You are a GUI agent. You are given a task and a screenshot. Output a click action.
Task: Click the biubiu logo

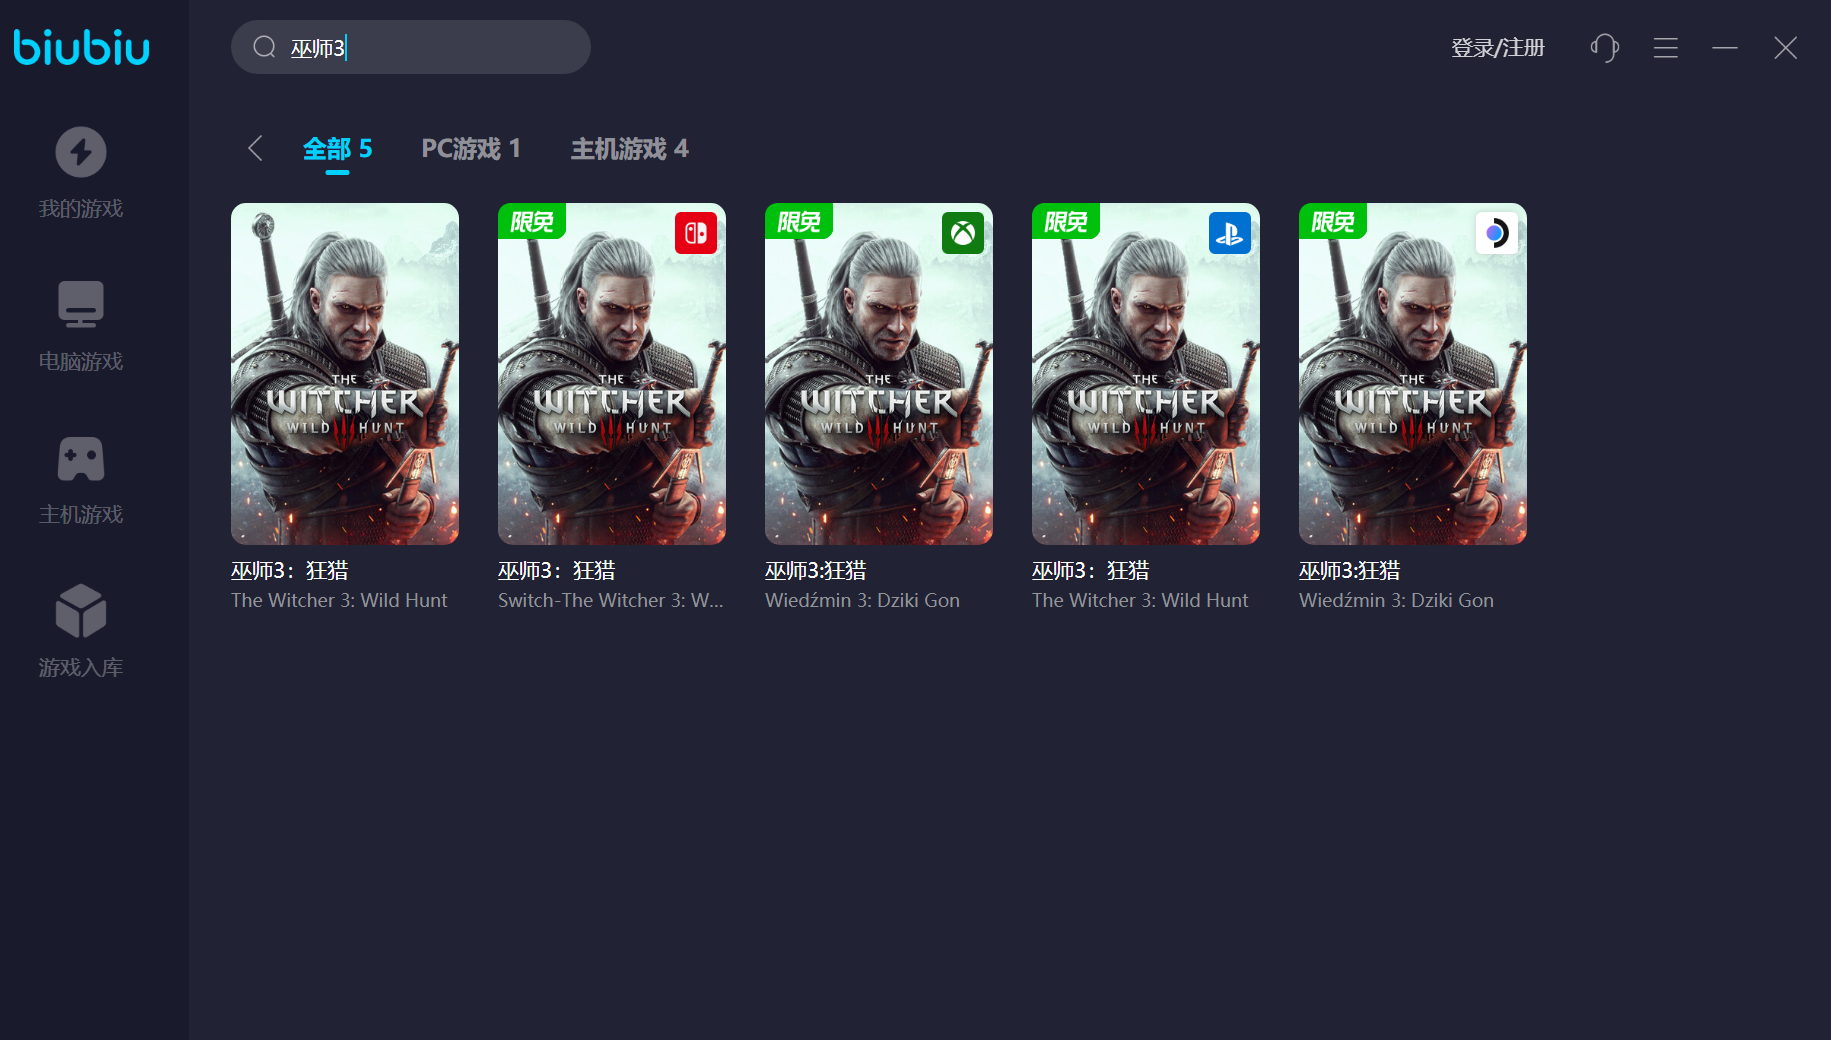[x=81, y=47]
